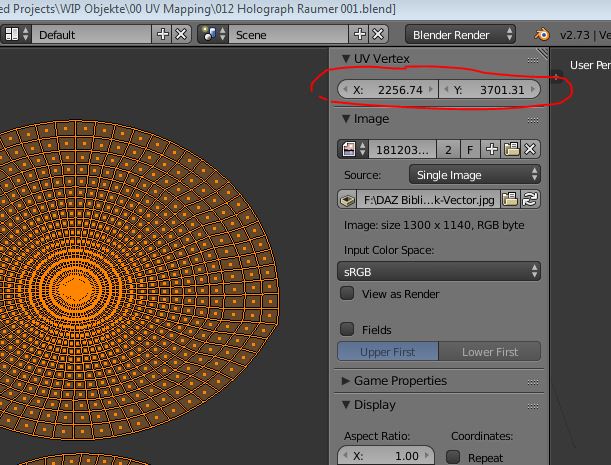Open the sRGB color space dropdown
This screenshot has height=465, width=611.
439,271
